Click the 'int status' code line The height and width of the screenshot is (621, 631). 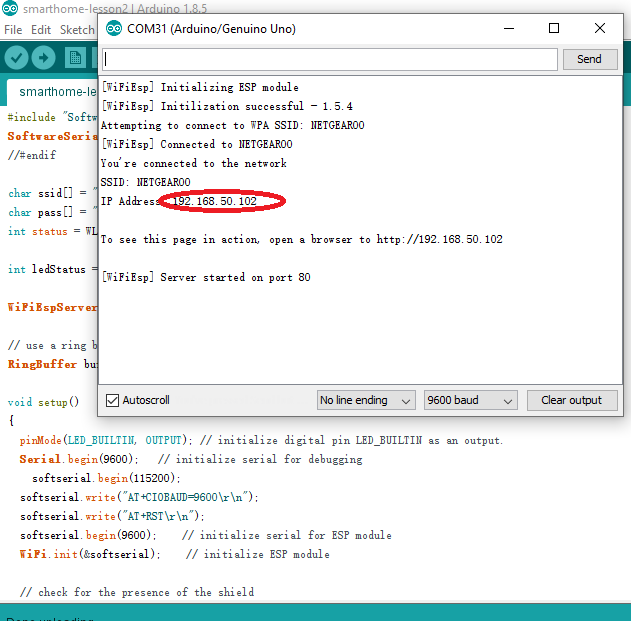(52, 231)
